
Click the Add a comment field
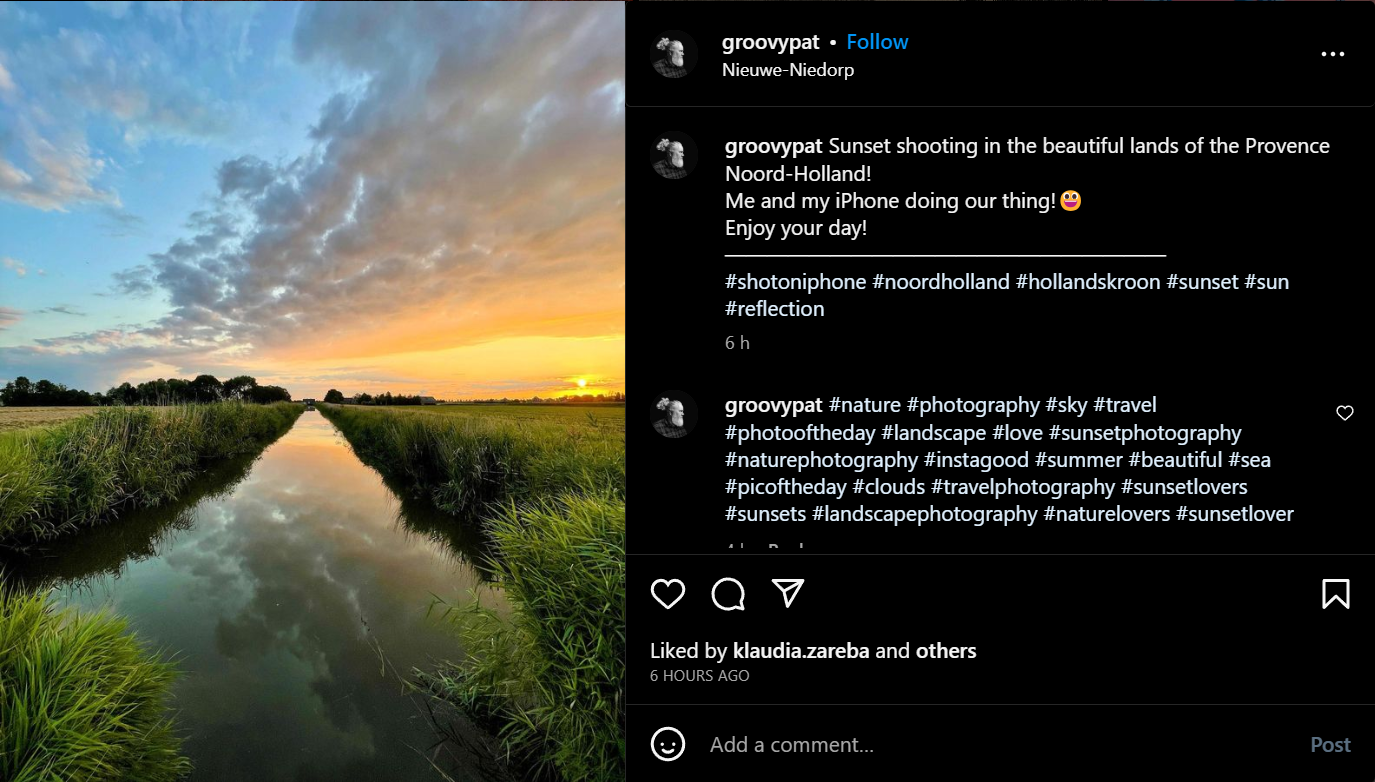tap(1000, 745)
